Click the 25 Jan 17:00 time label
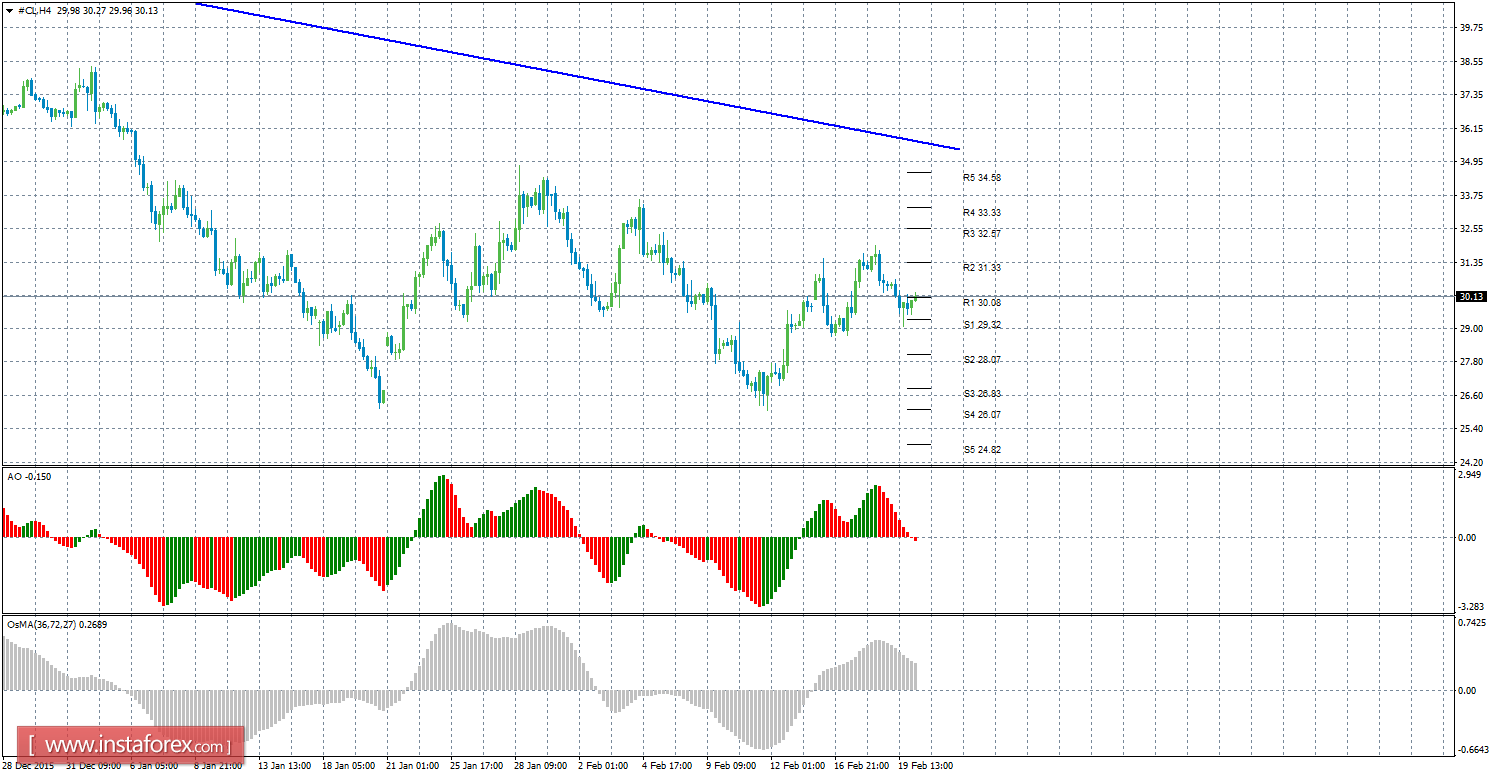This screenshot has height=777, width=1494. [476, 767]
